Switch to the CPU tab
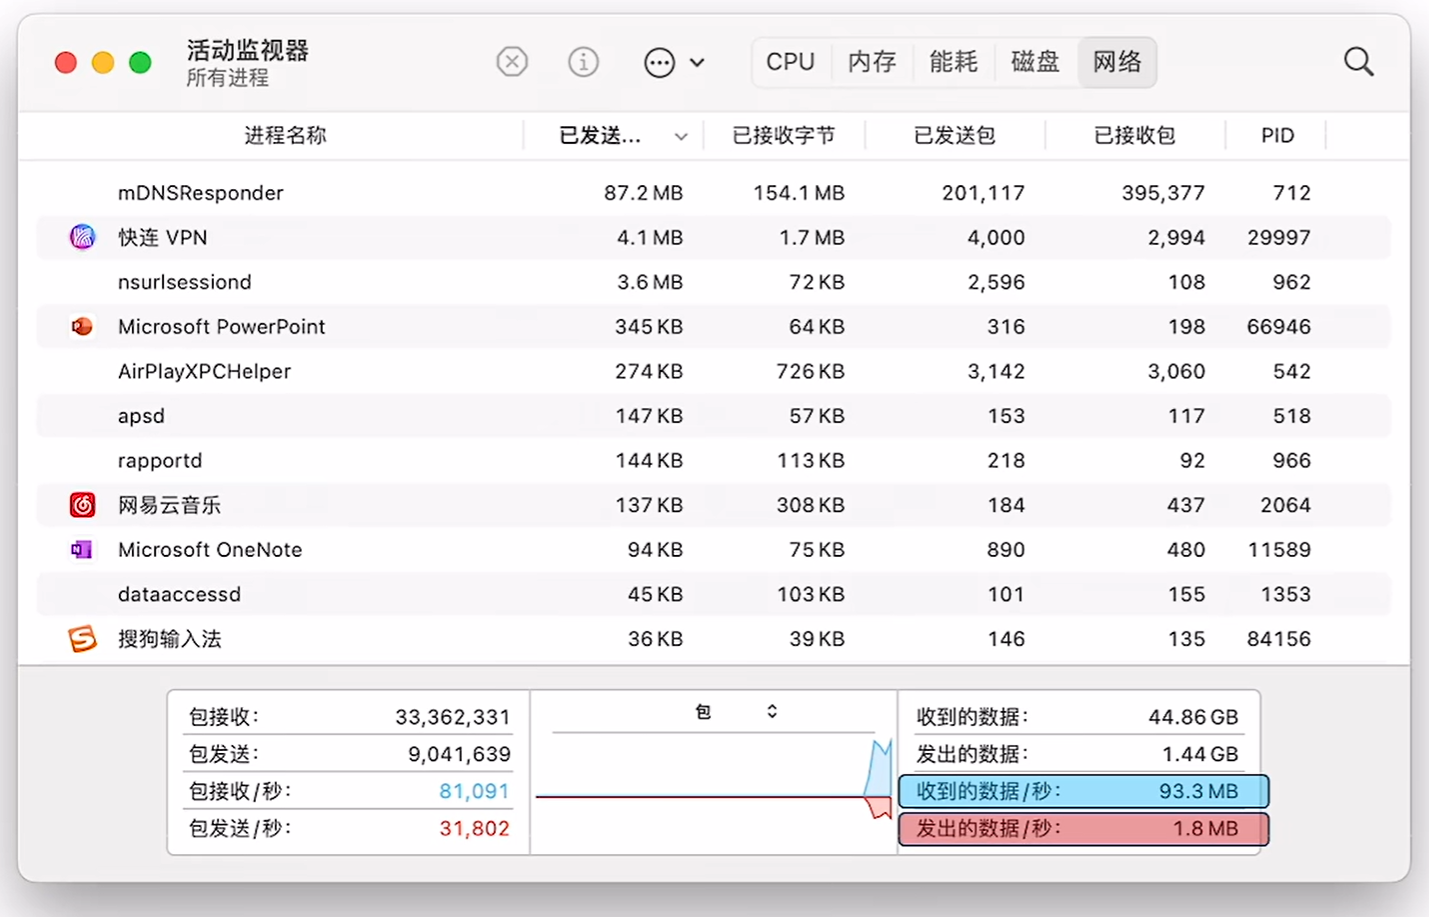1429x917 pixels. tap(790, 62)
